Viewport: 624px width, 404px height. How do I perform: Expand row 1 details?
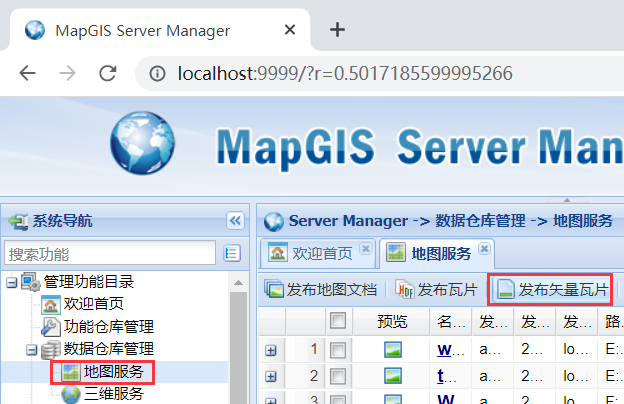coord(271,350)
